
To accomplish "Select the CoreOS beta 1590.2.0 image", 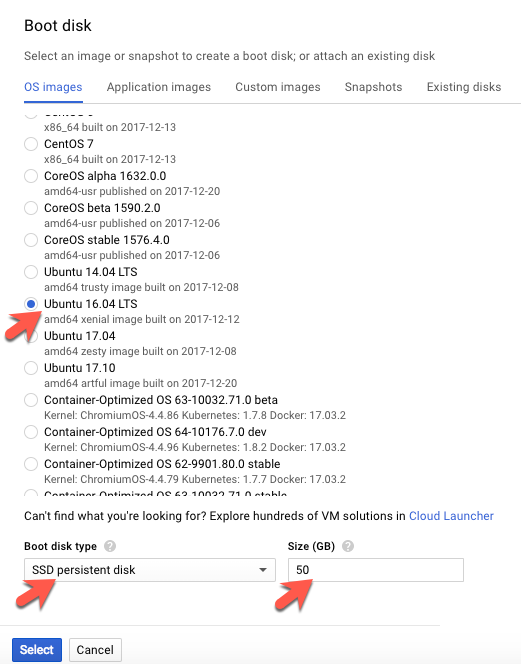I will pos(31,208).
